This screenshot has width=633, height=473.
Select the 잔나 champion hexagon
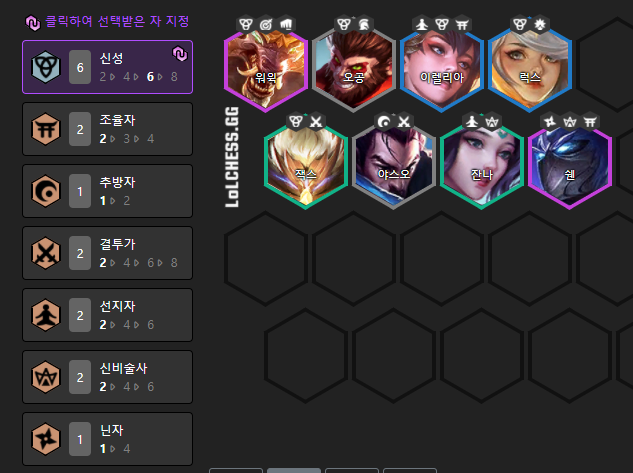(x=482, y=165)
